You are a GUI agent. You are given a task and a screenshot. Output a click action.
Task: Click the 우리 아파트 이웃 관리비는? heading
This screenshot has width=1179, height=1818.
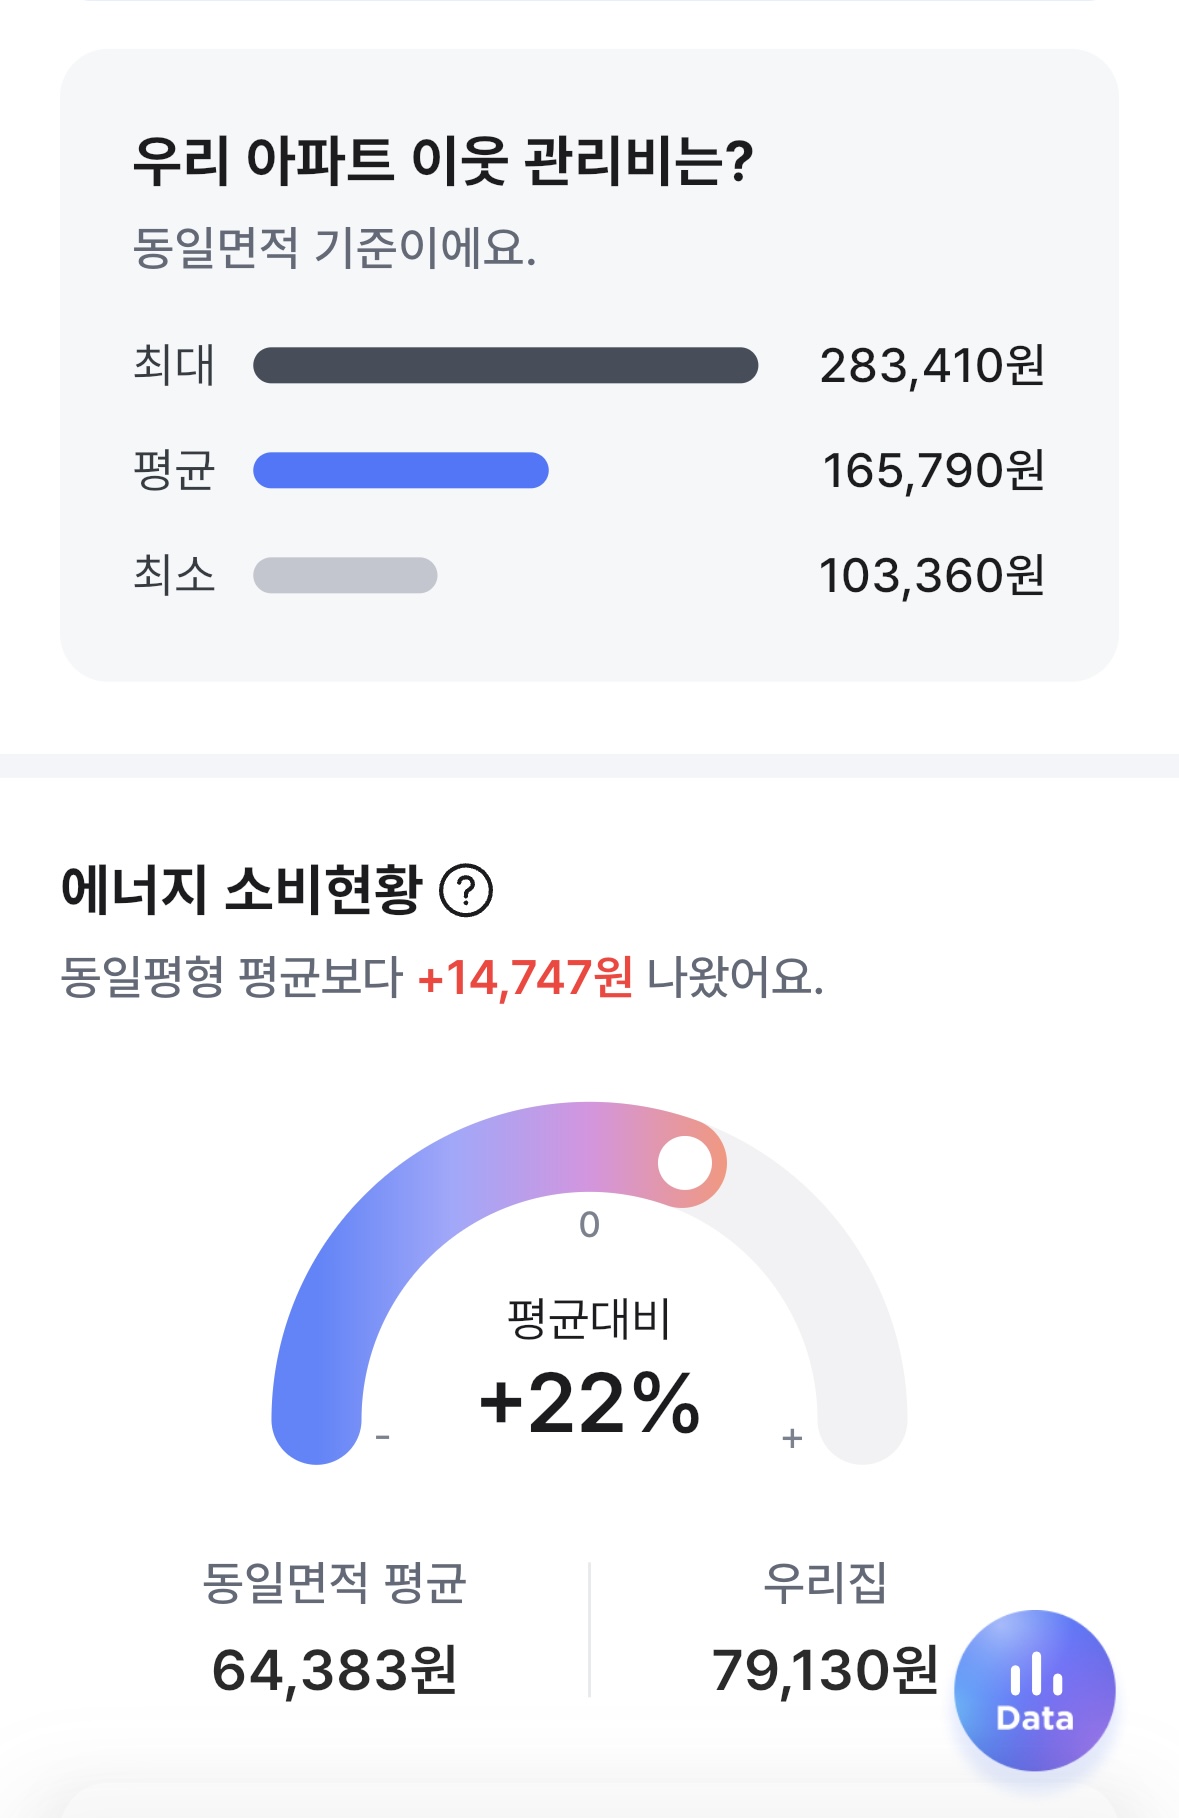coord(443,161)
